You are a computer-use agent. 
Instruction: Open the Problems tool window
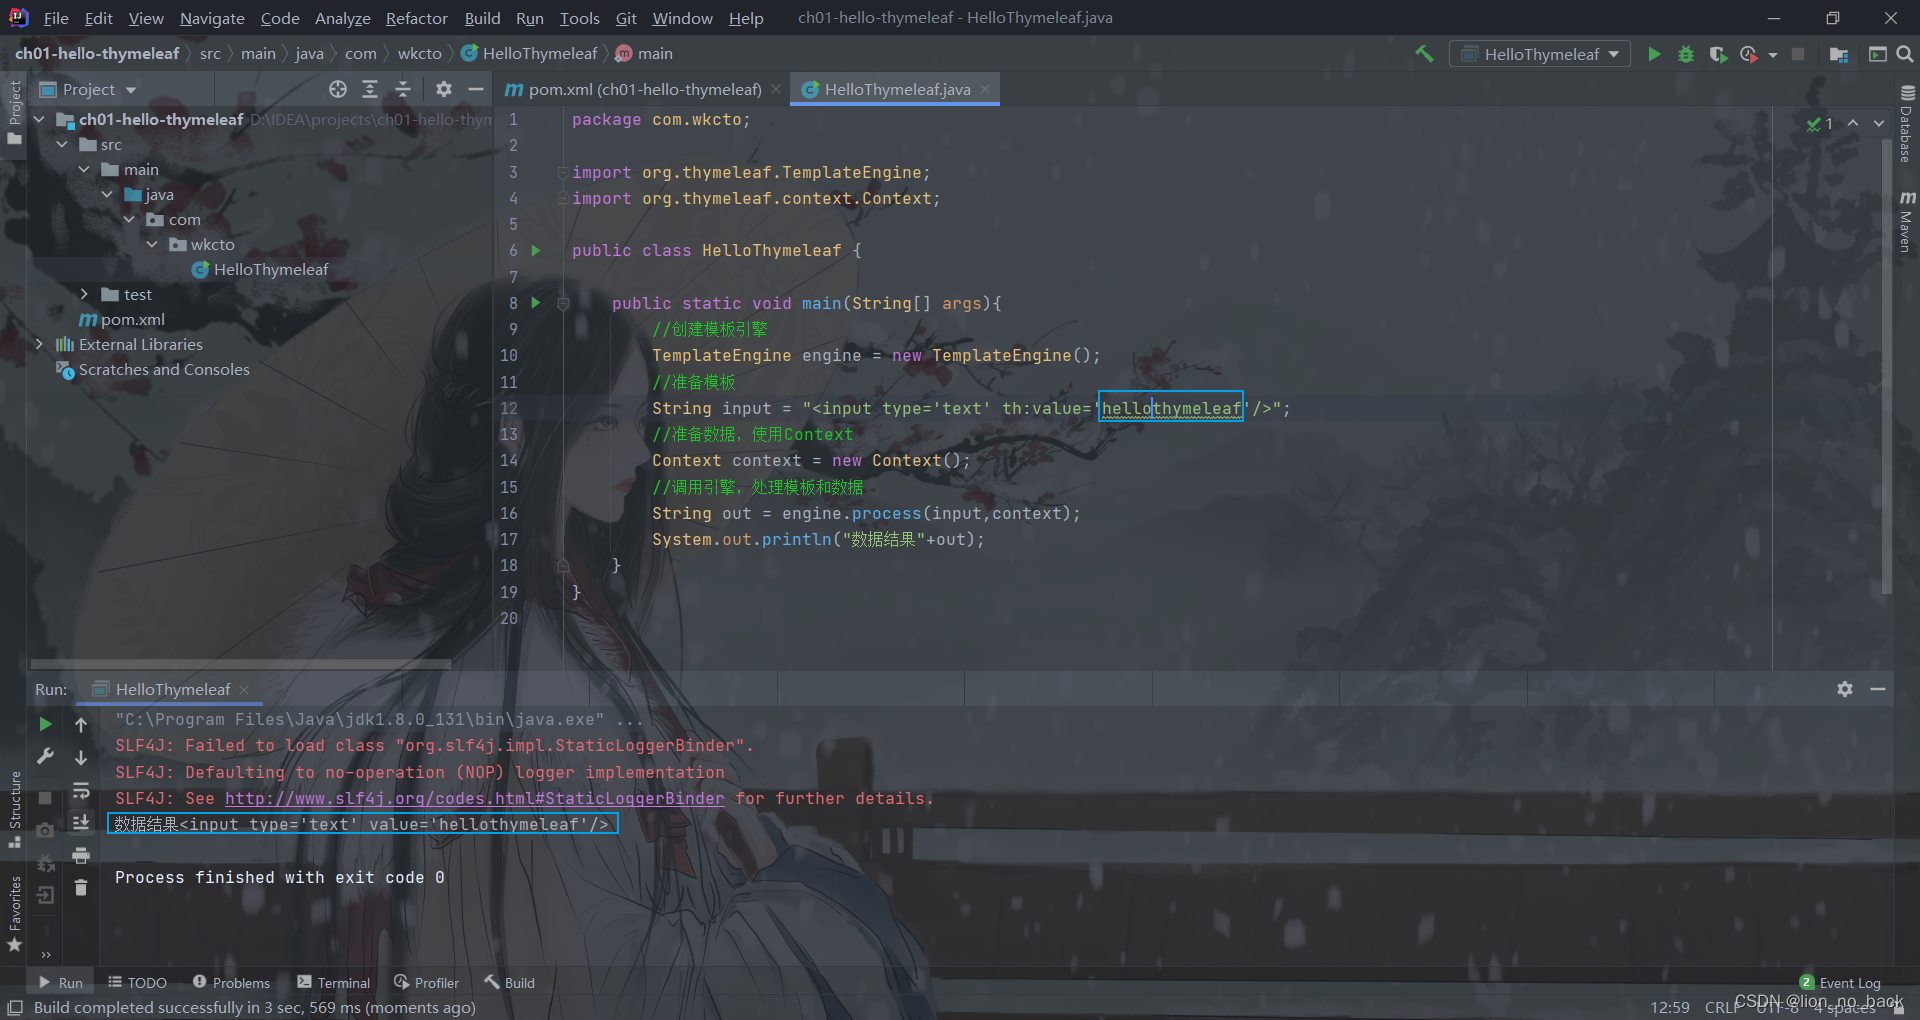point(231,983)
